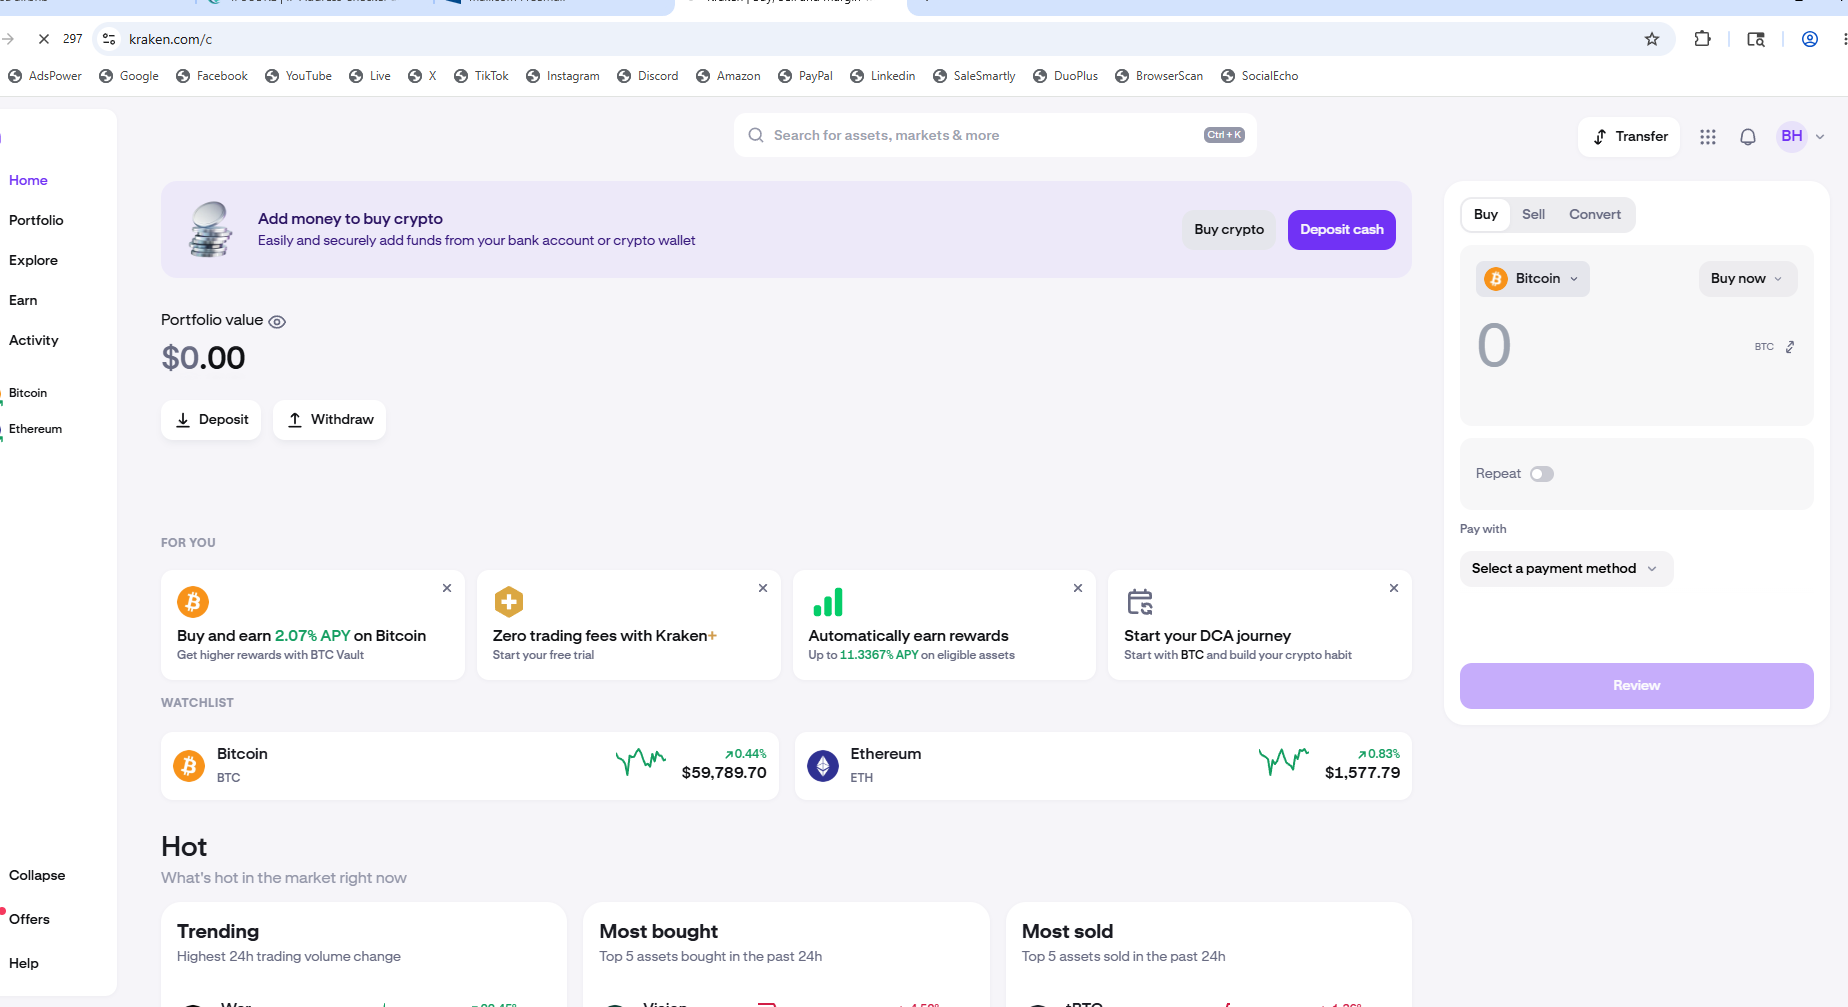Open the Chrome profile icon
The height and width of the screenshot is (1007, 1848).
click(x=1810, y=39)
